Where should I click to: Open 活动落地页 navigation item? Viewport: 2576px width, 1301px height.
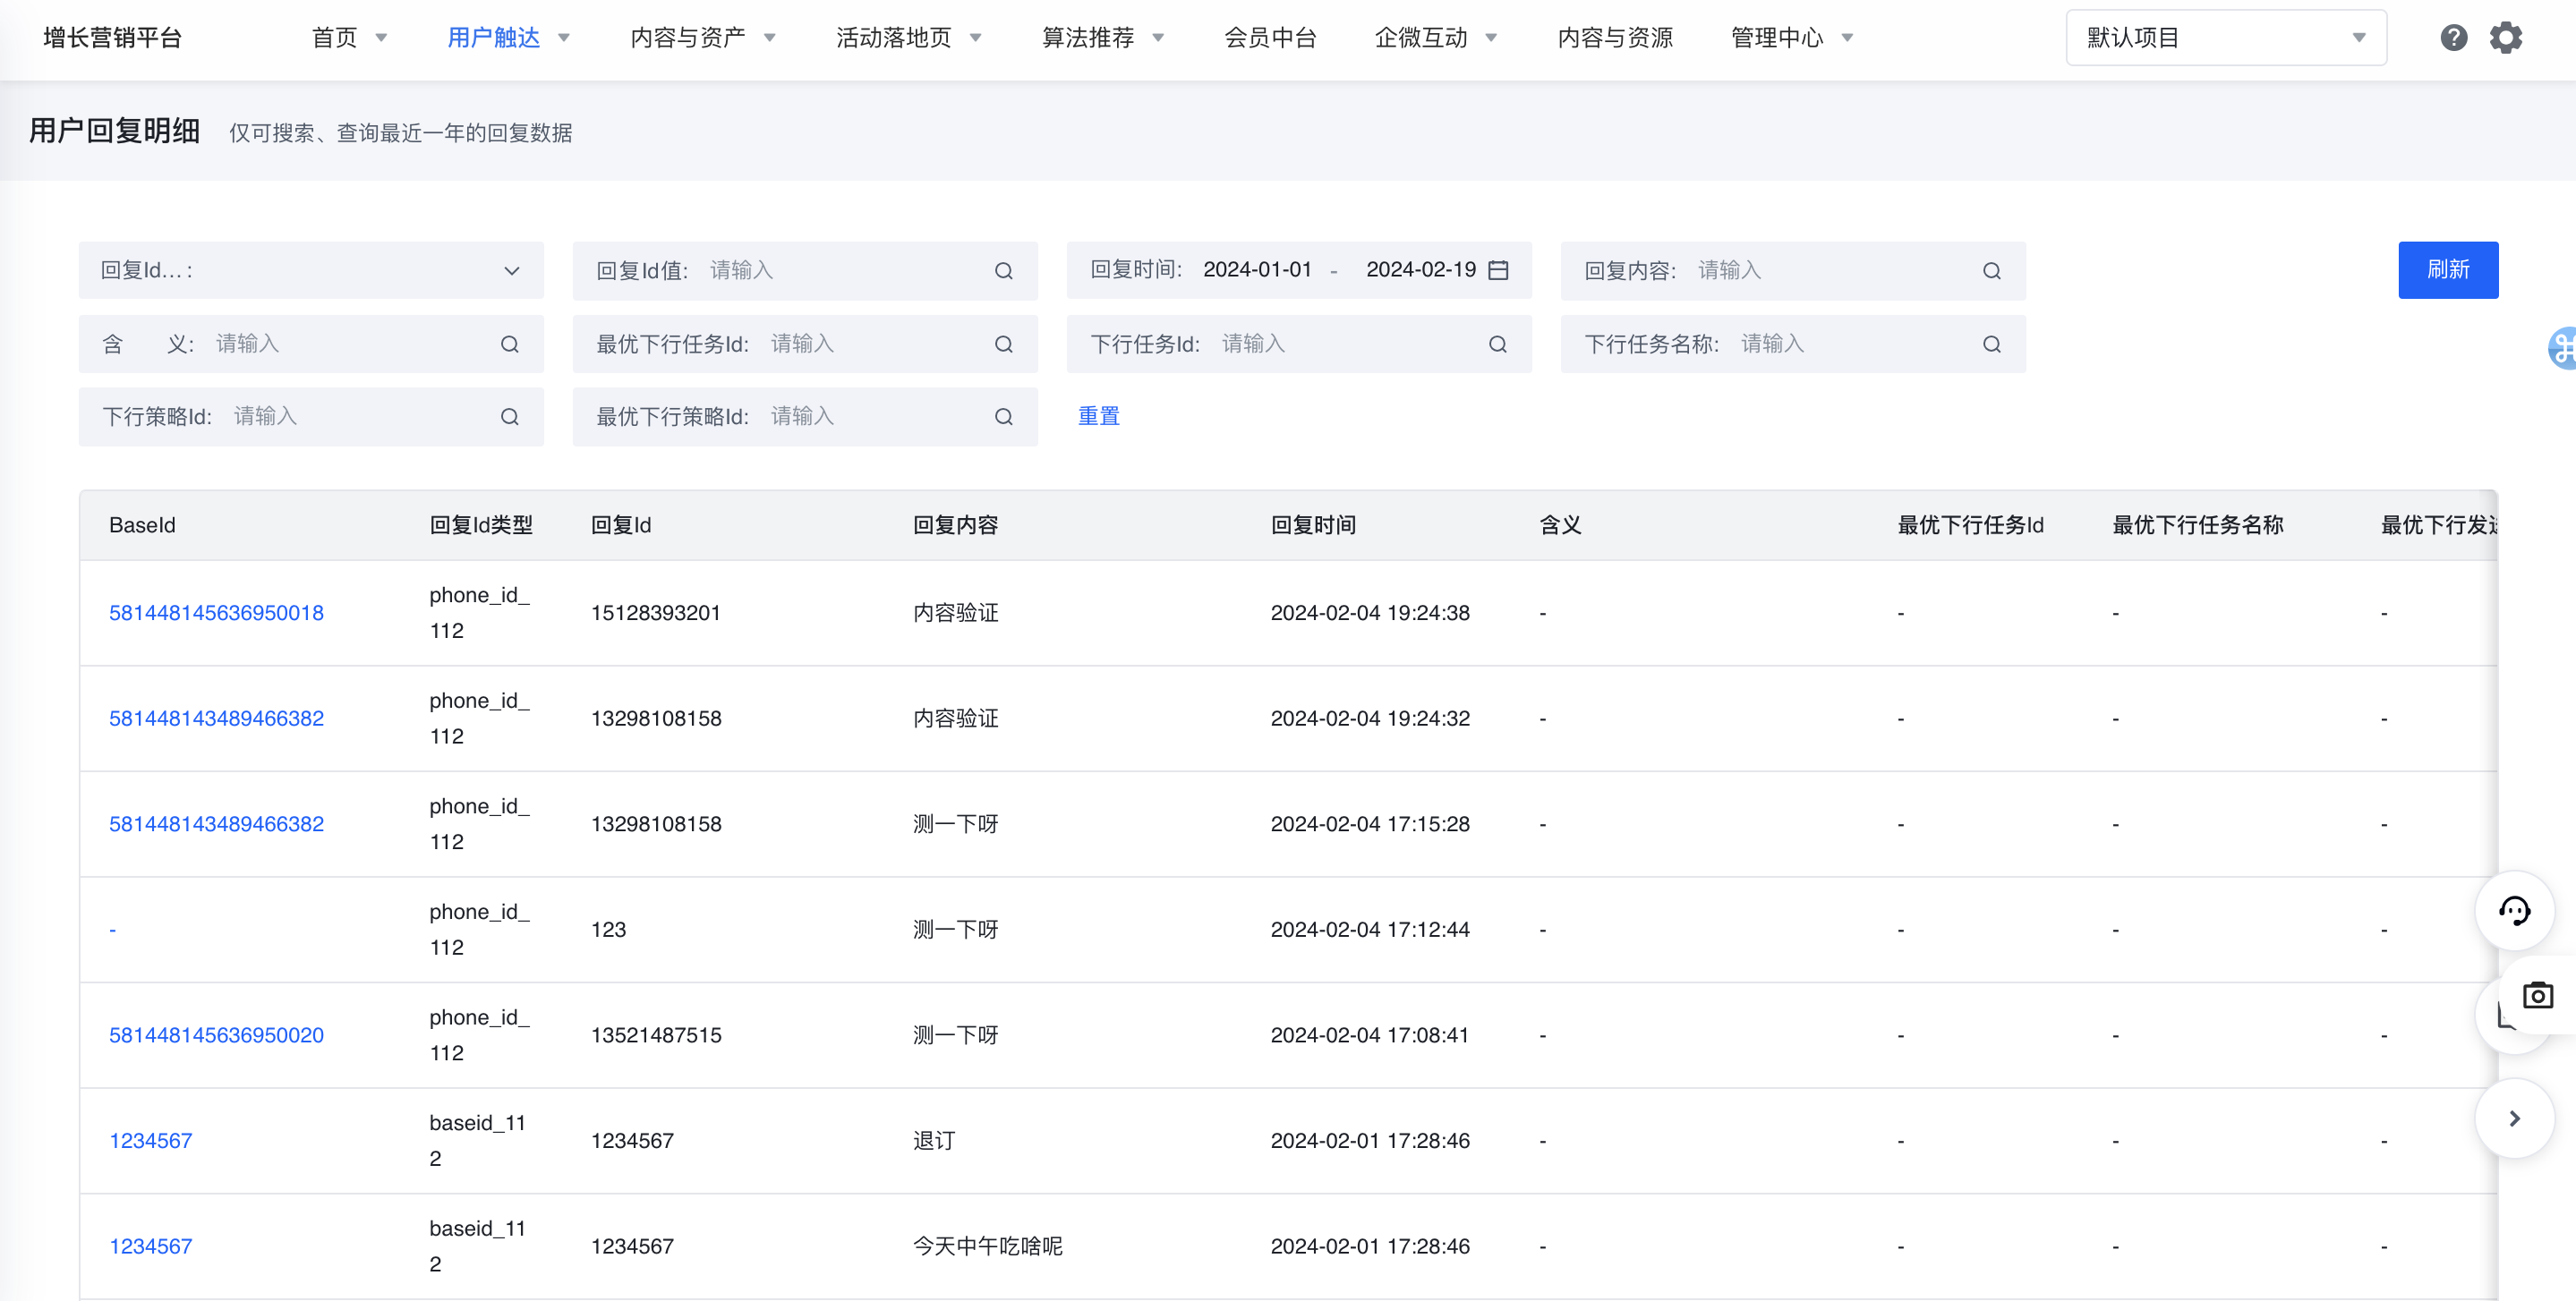pyautogui.click(x=894, y=38)
